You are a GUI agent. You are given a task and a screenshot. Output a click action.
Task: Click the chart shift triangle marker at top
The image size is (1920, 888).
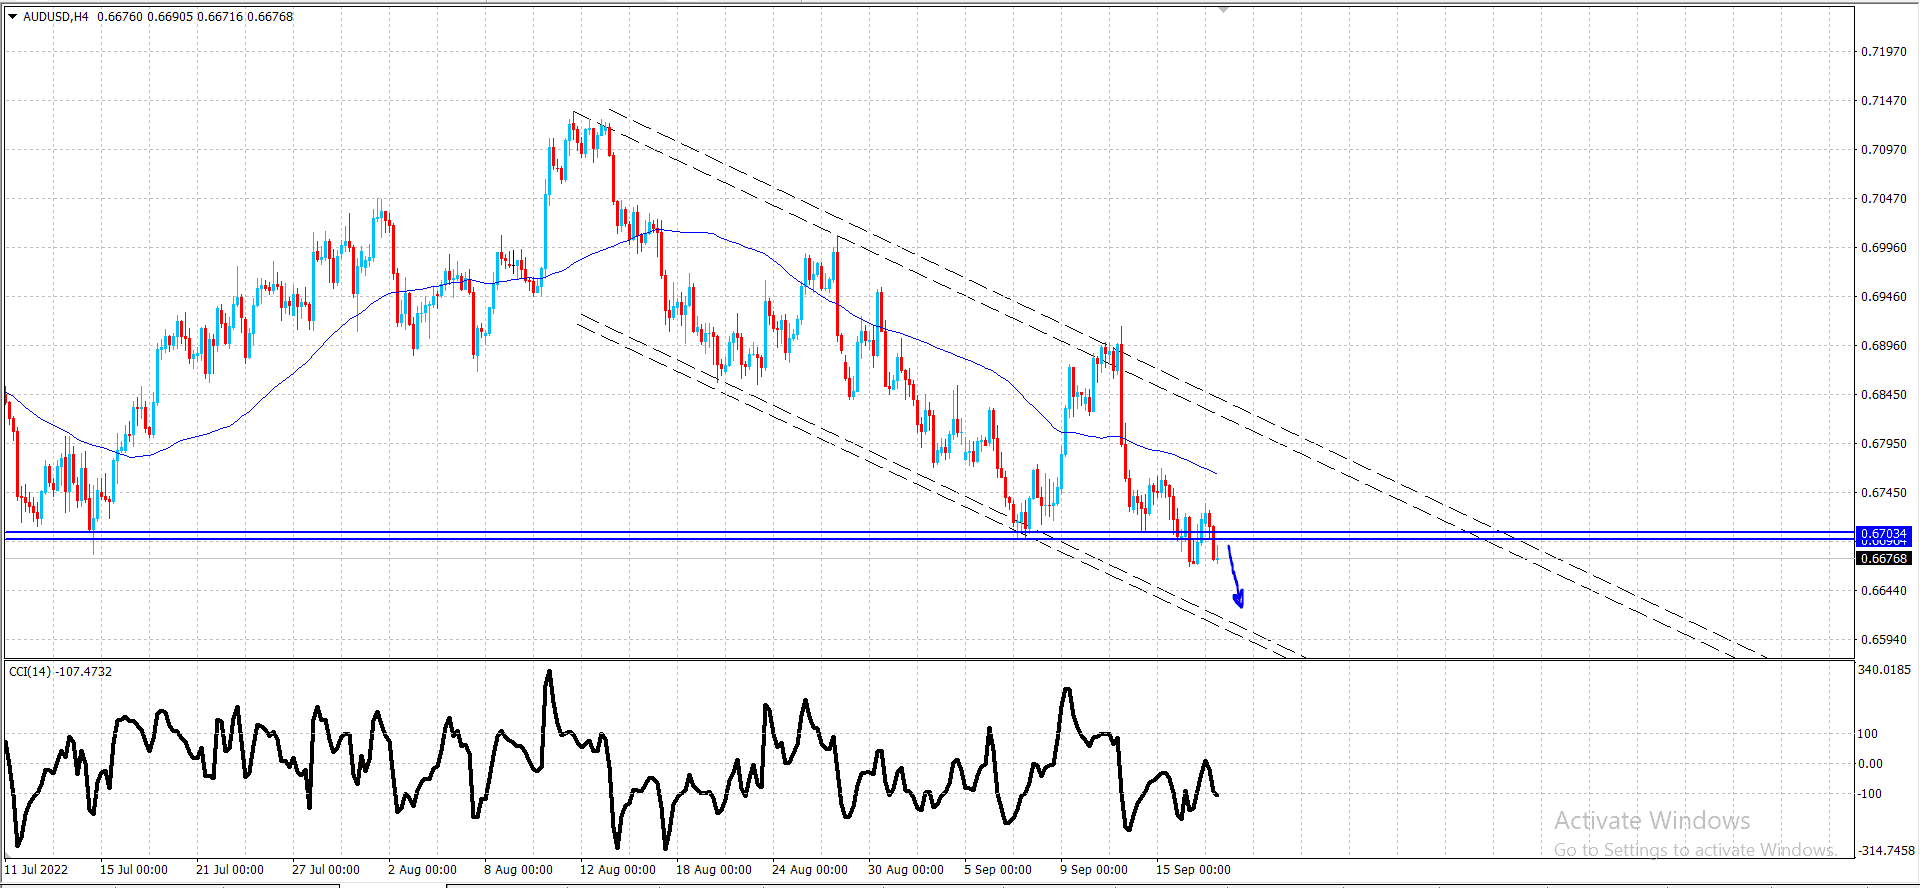tap(1223, 9)
